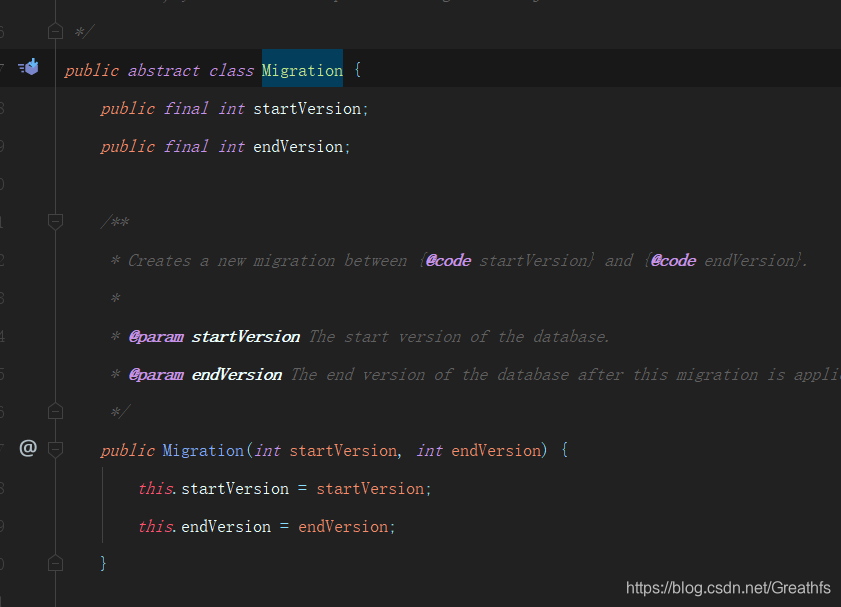The image size is (841, 607).
Task: Click bold startVersion in the @param line
Action: tap(246, 337)
